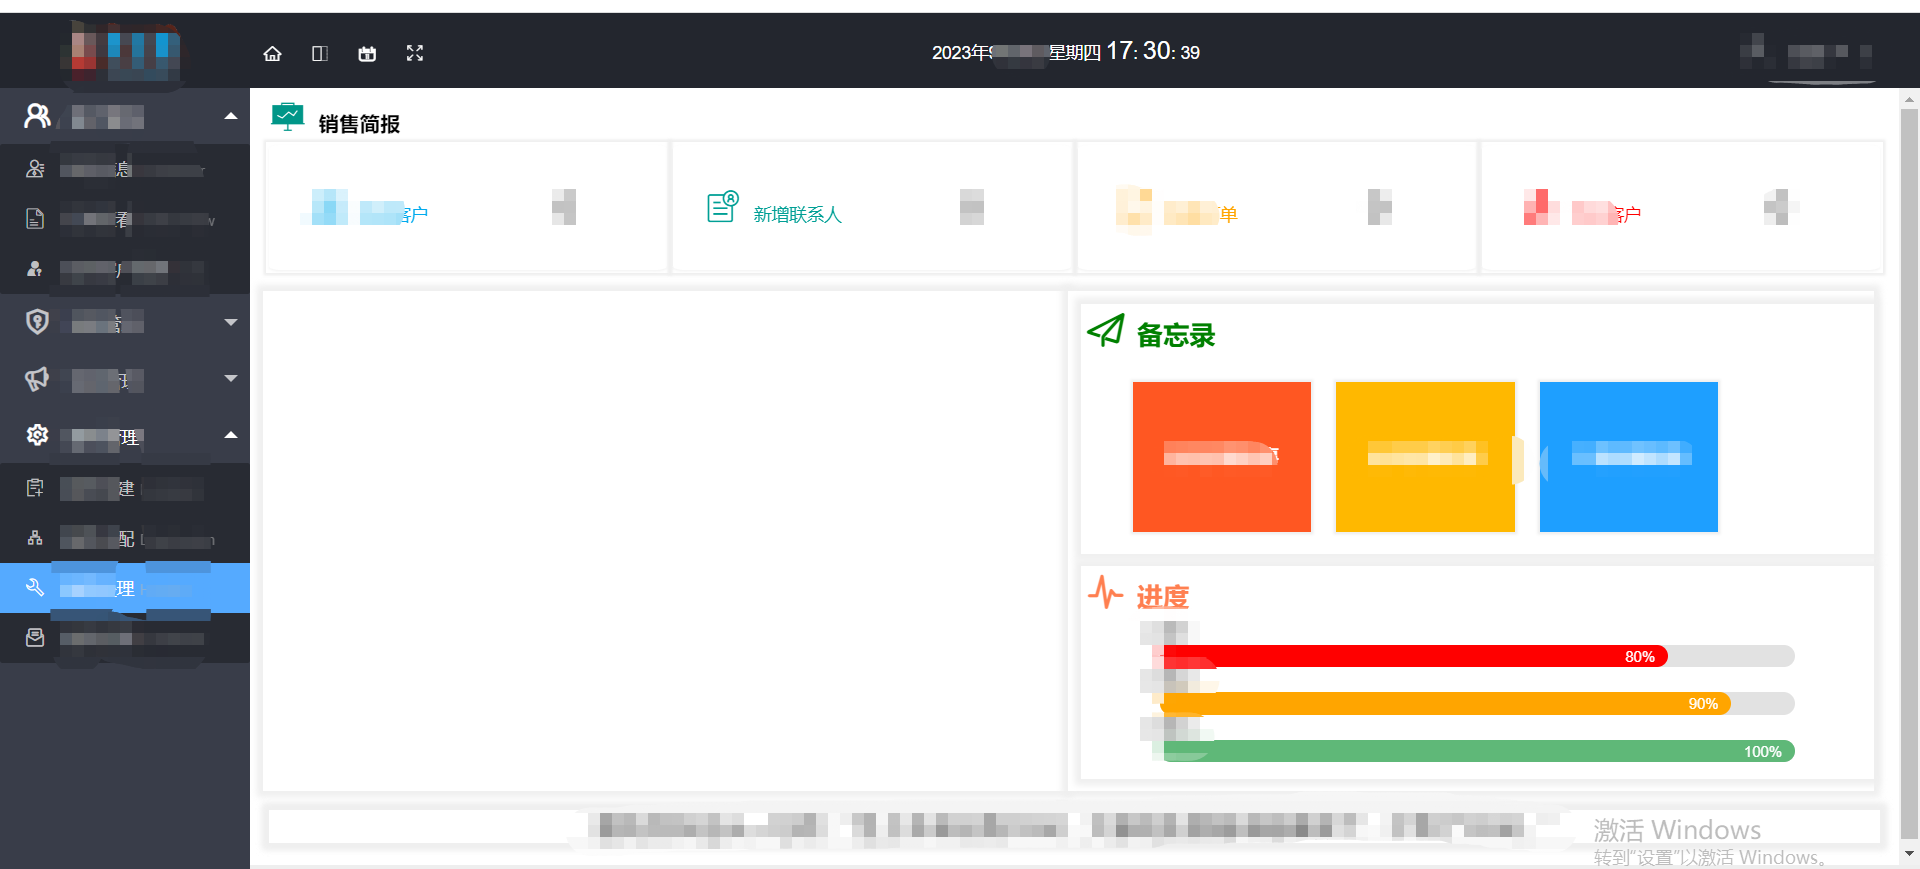Open the red 客户 summary card
The width and height of the screenshot is (1920, 869).
pos(1682,207)
